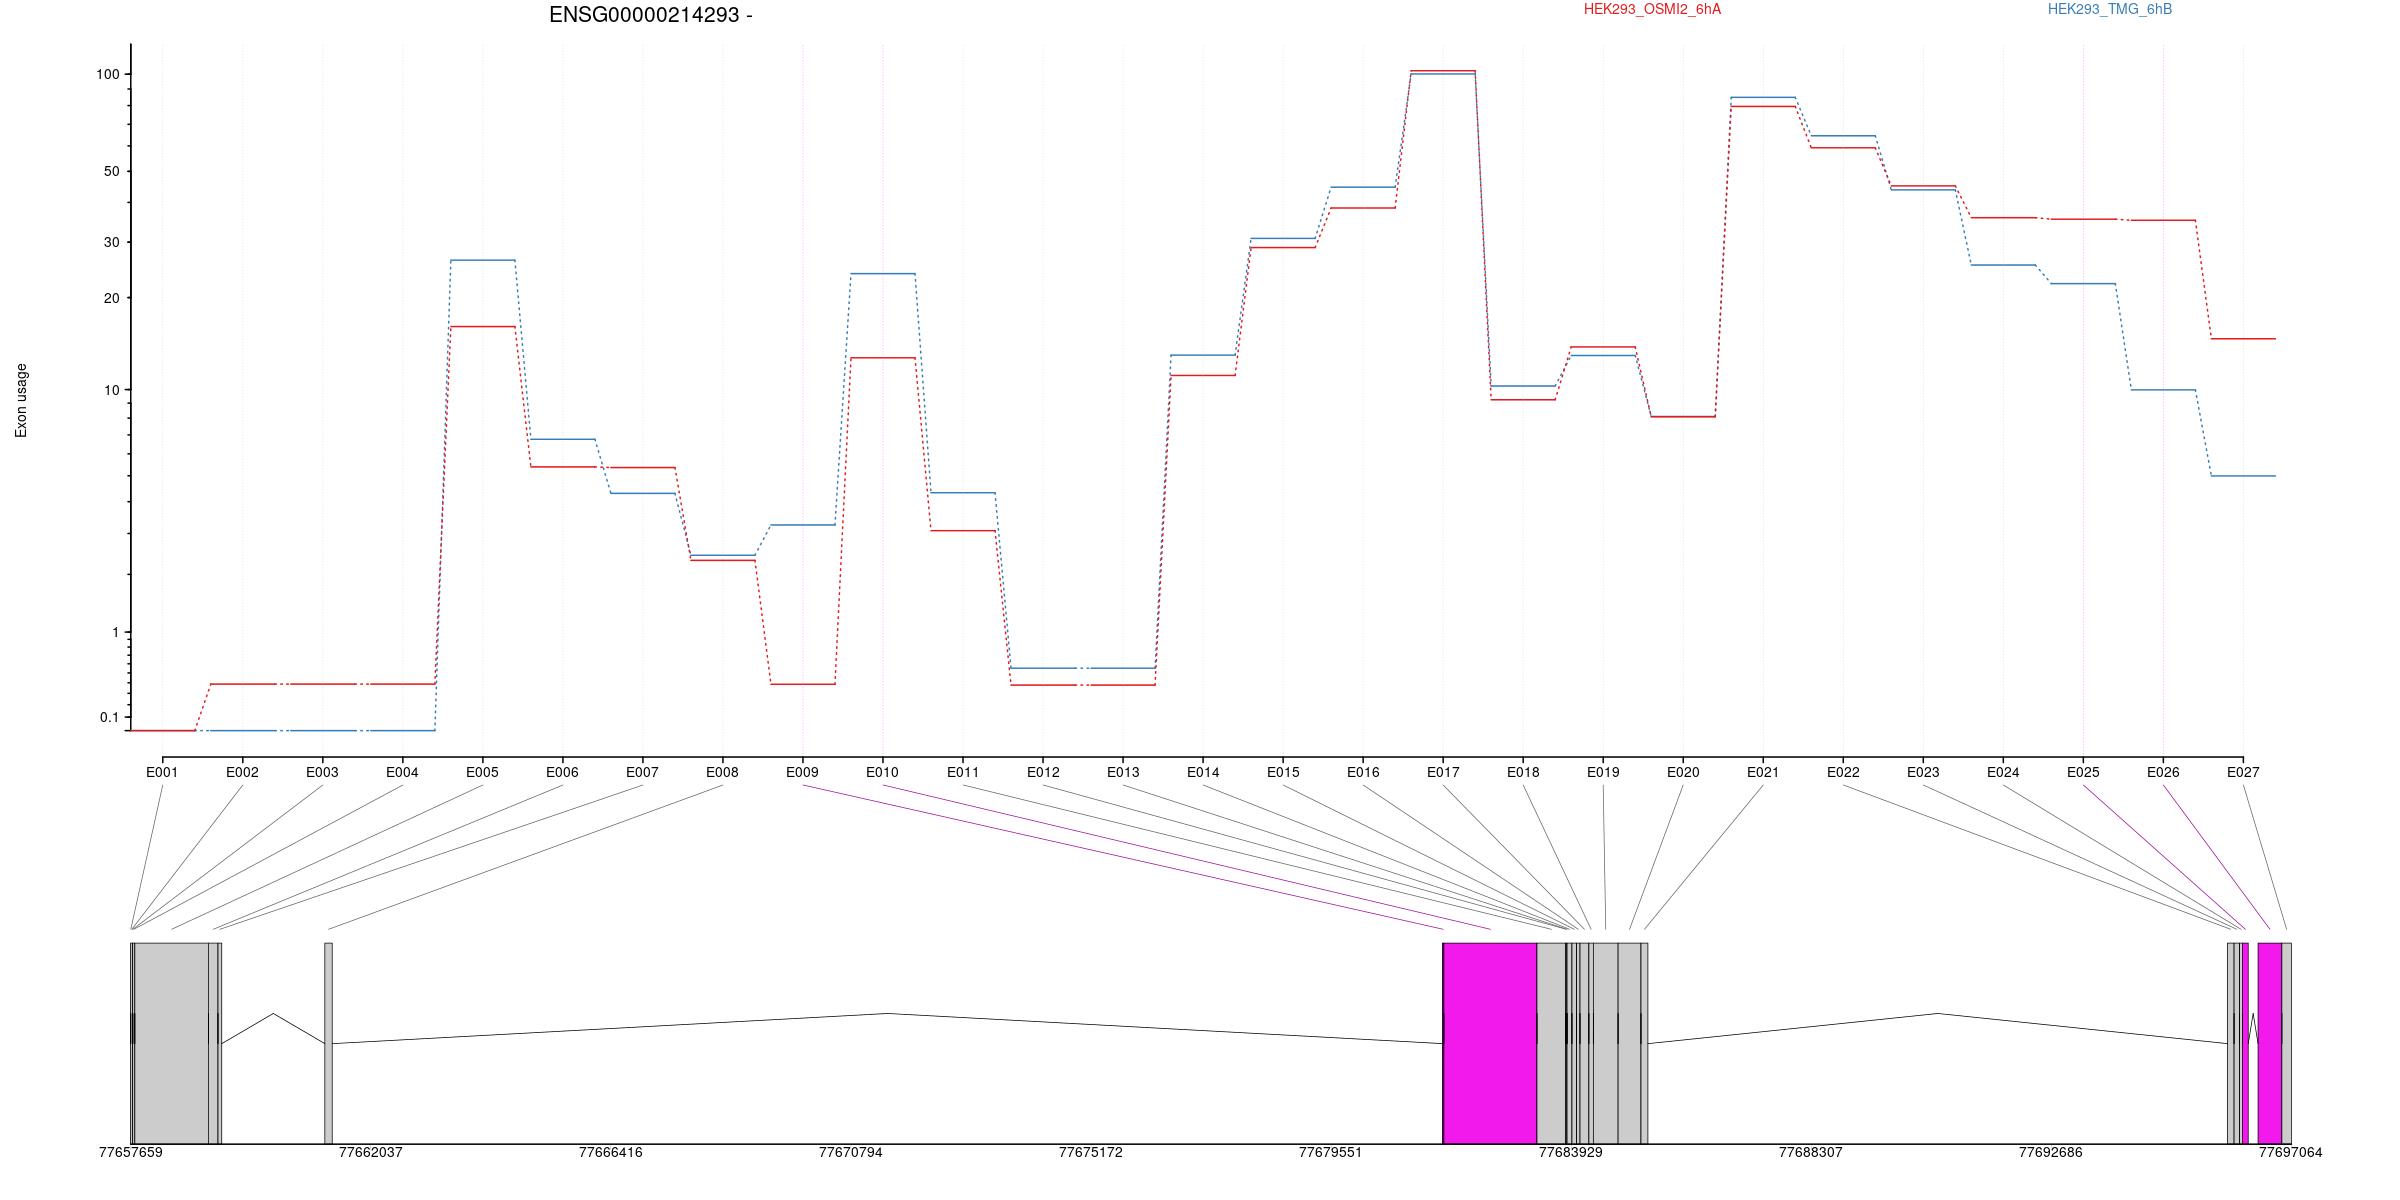Click the E002 exon label
This screenshot has height=1200, width=2400.
pos(242,772)
